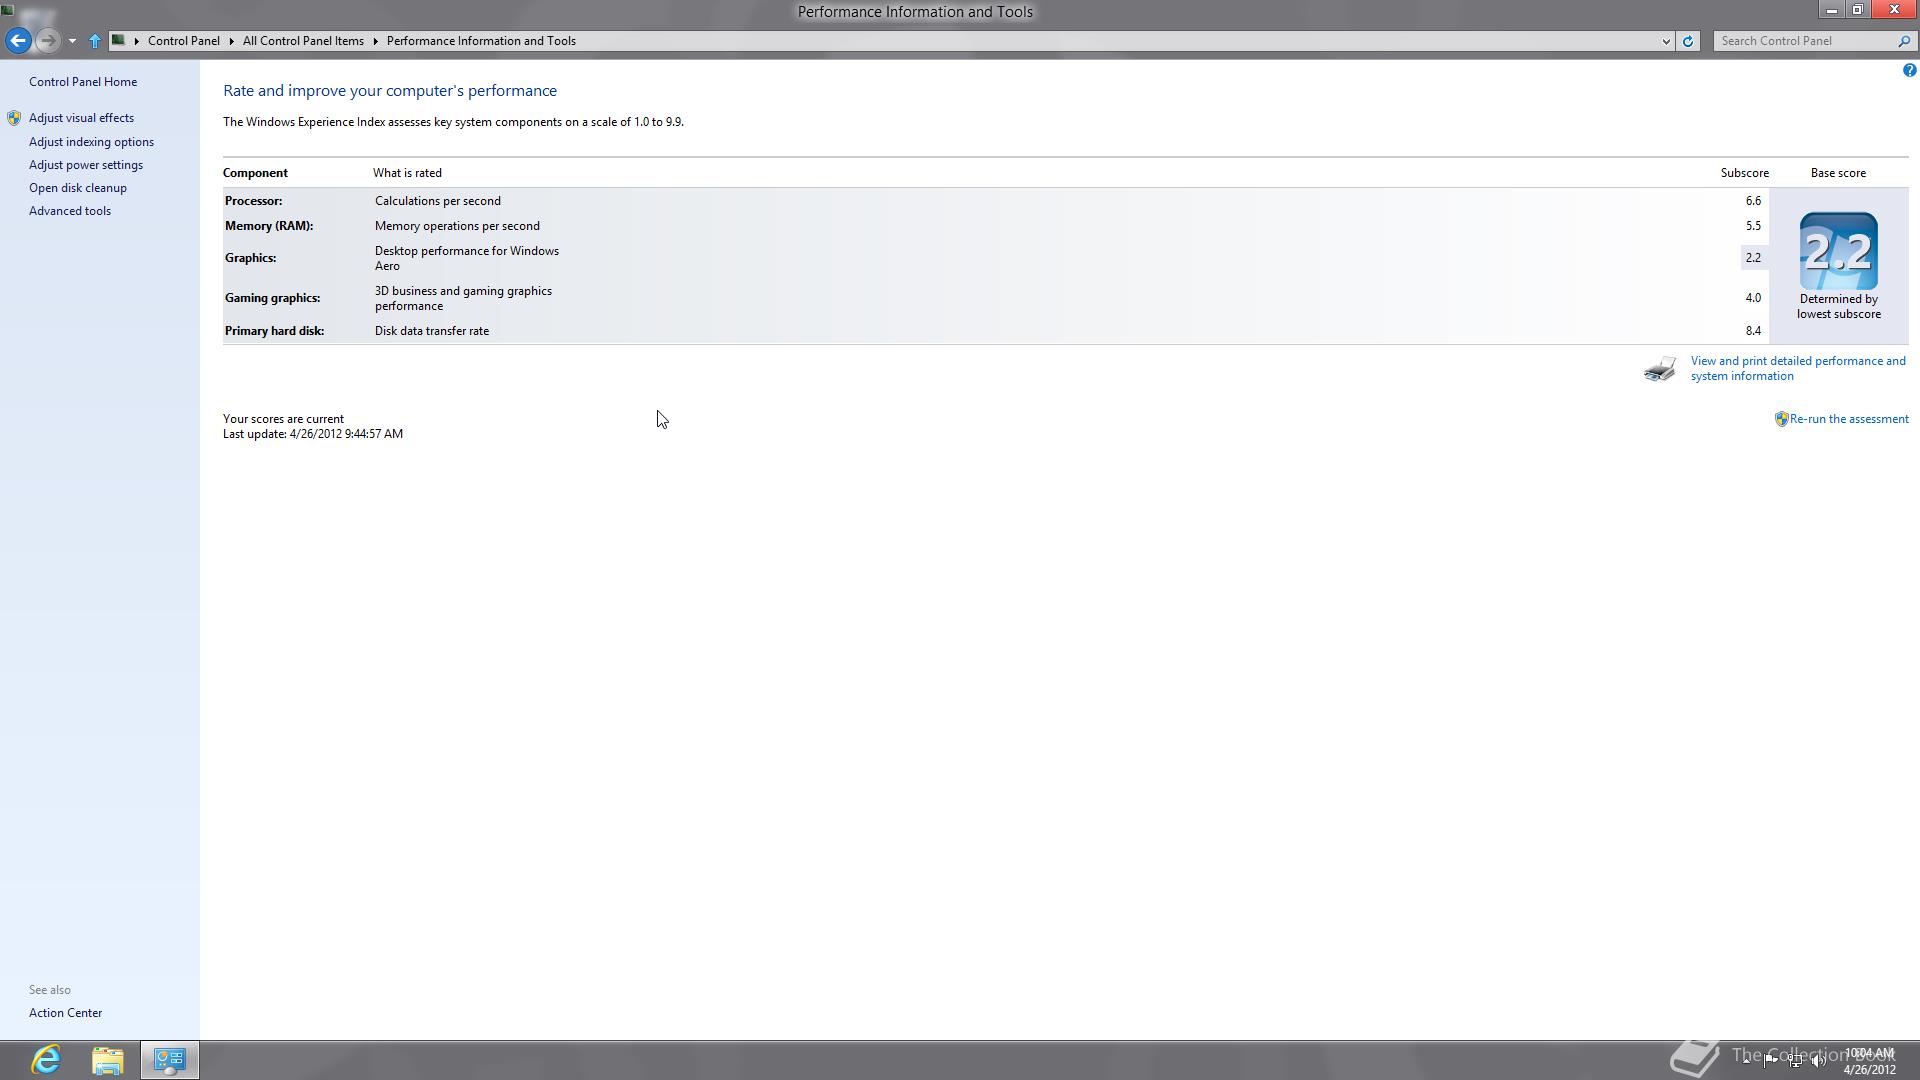Image resolution: width=1920 pixels, height=1080 pixels.
Task: Go up one level with Up arrow
Action: click(x=95, y=41)
